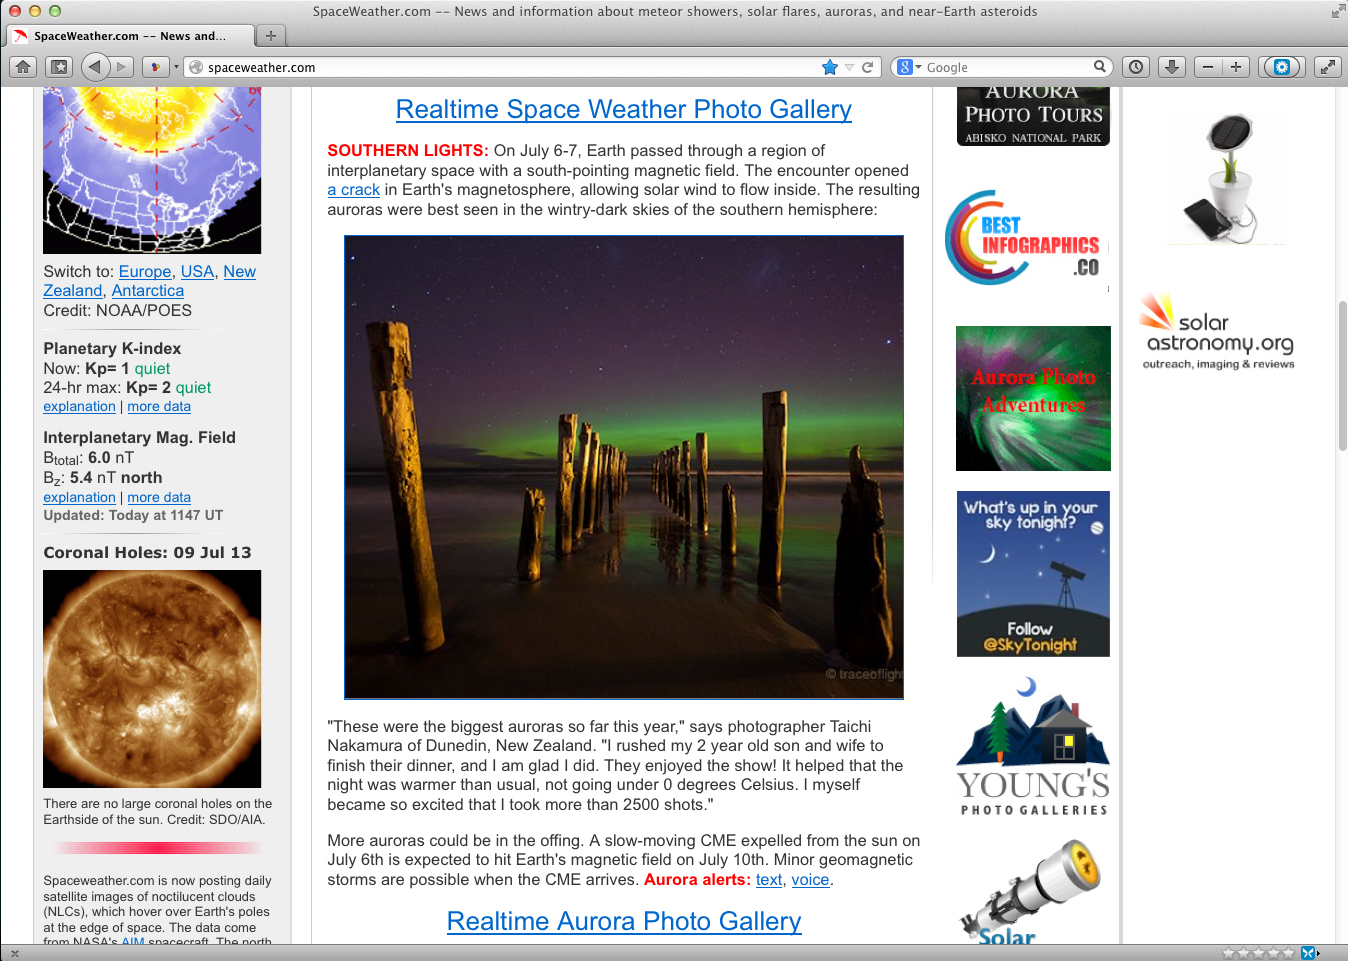Click the blue bookmark star in address bar
Viewport: 1348px width, 962px height.
click(829, 67)
